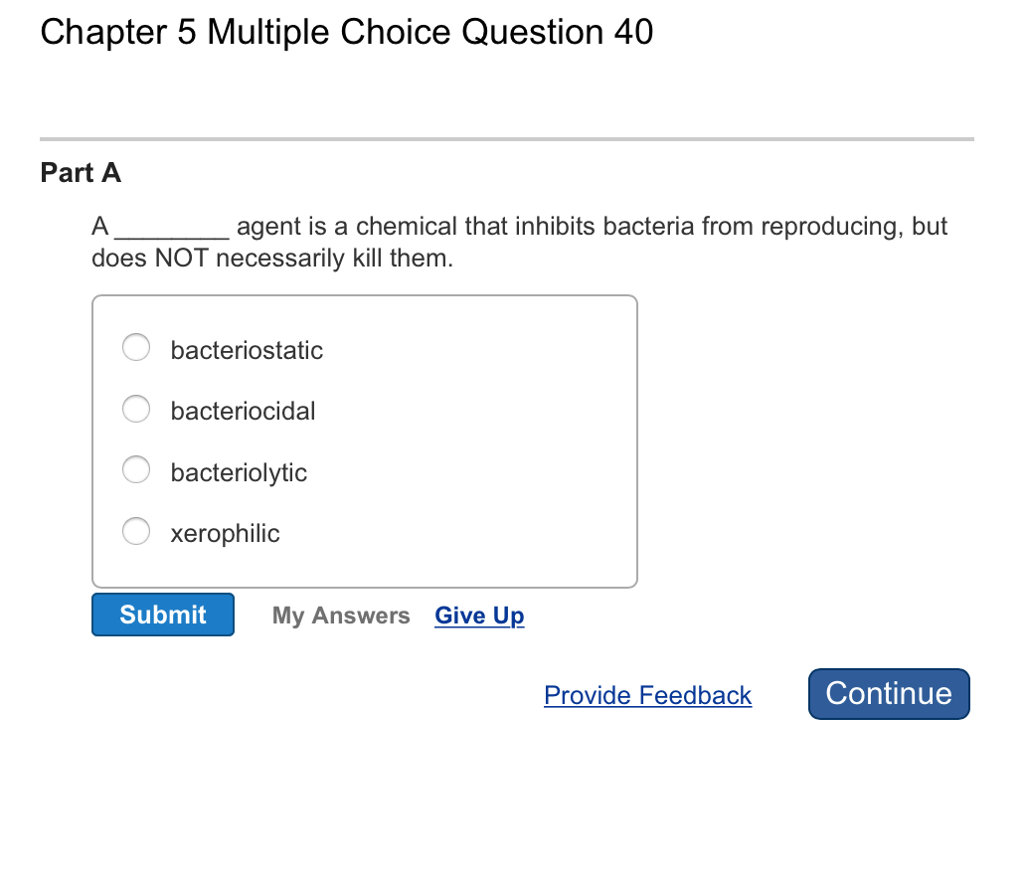
Task: Continue to the next question
Action: point(888,693)
